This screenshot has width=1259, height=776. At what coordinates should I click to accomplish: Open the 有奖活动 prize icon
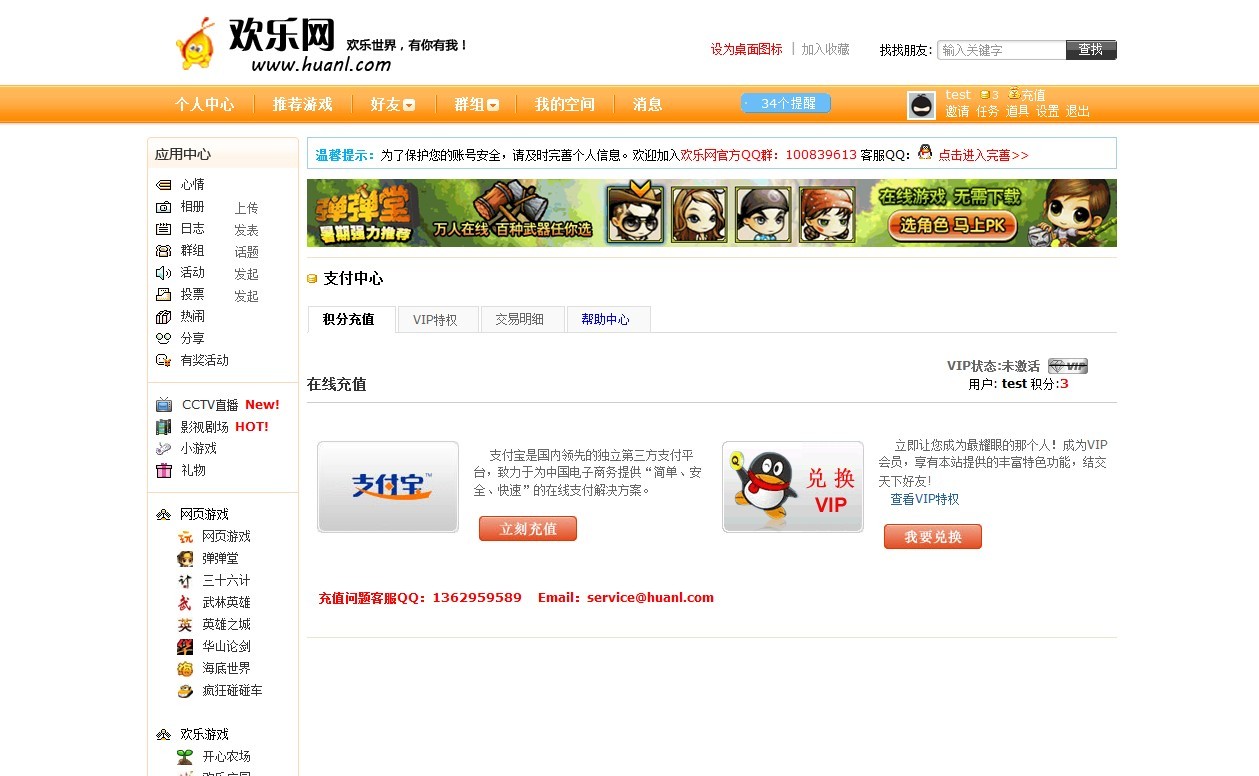[x=164, y=361]
